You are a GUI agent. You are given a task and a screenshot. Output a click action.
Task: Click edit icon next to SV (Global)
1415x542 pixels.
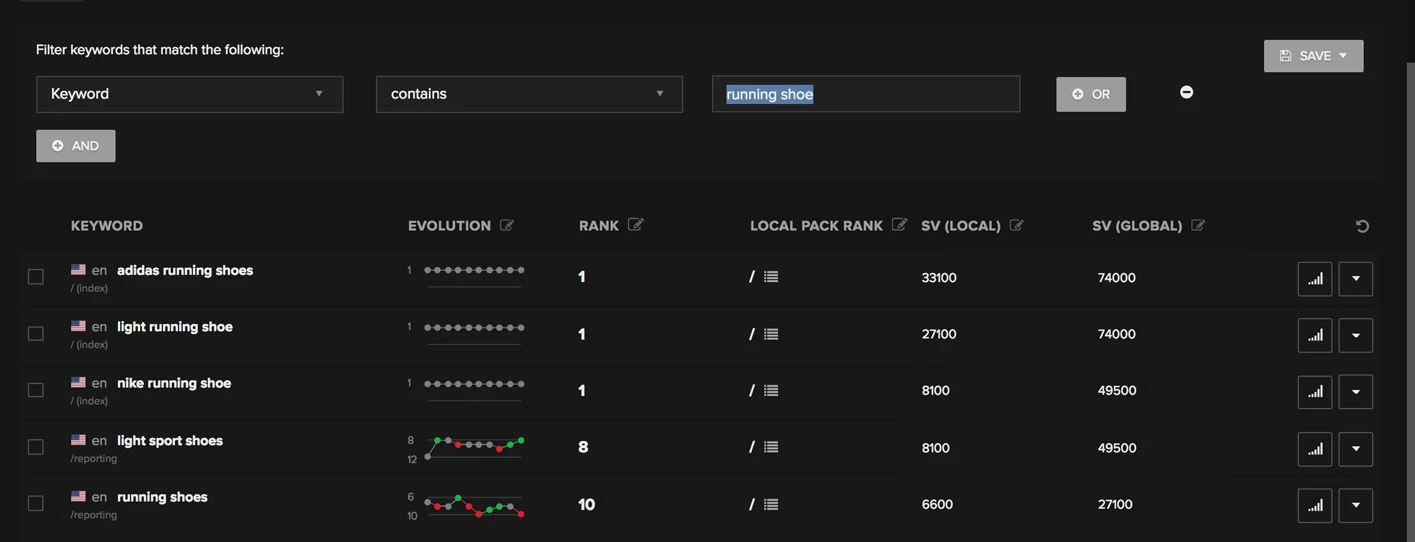[x=1198, y=225]
